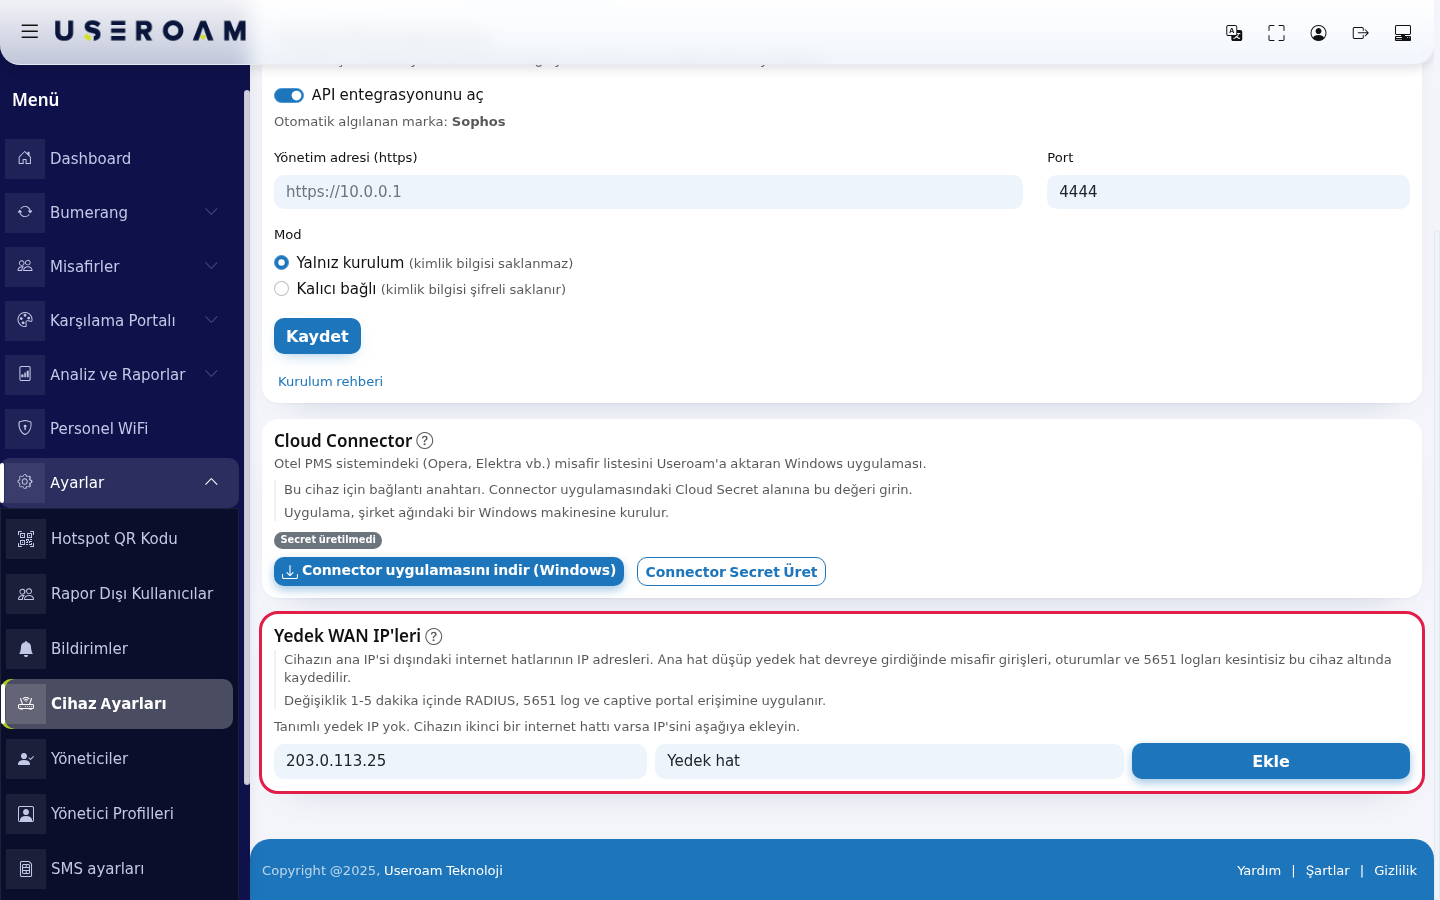Click the Personel WiFi shield icon
The width and height of the screenshot is (1440, 900).
(x=25, y=428)
